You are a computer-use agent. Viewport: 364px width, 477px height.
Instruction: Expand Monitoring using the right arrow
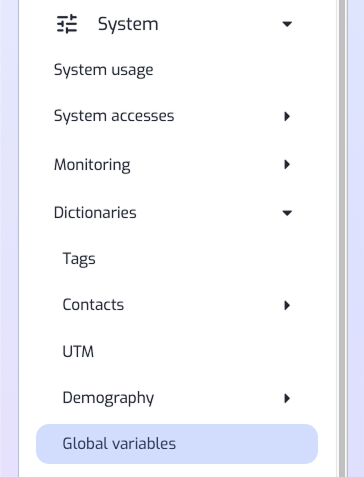[x=287, y=164]
